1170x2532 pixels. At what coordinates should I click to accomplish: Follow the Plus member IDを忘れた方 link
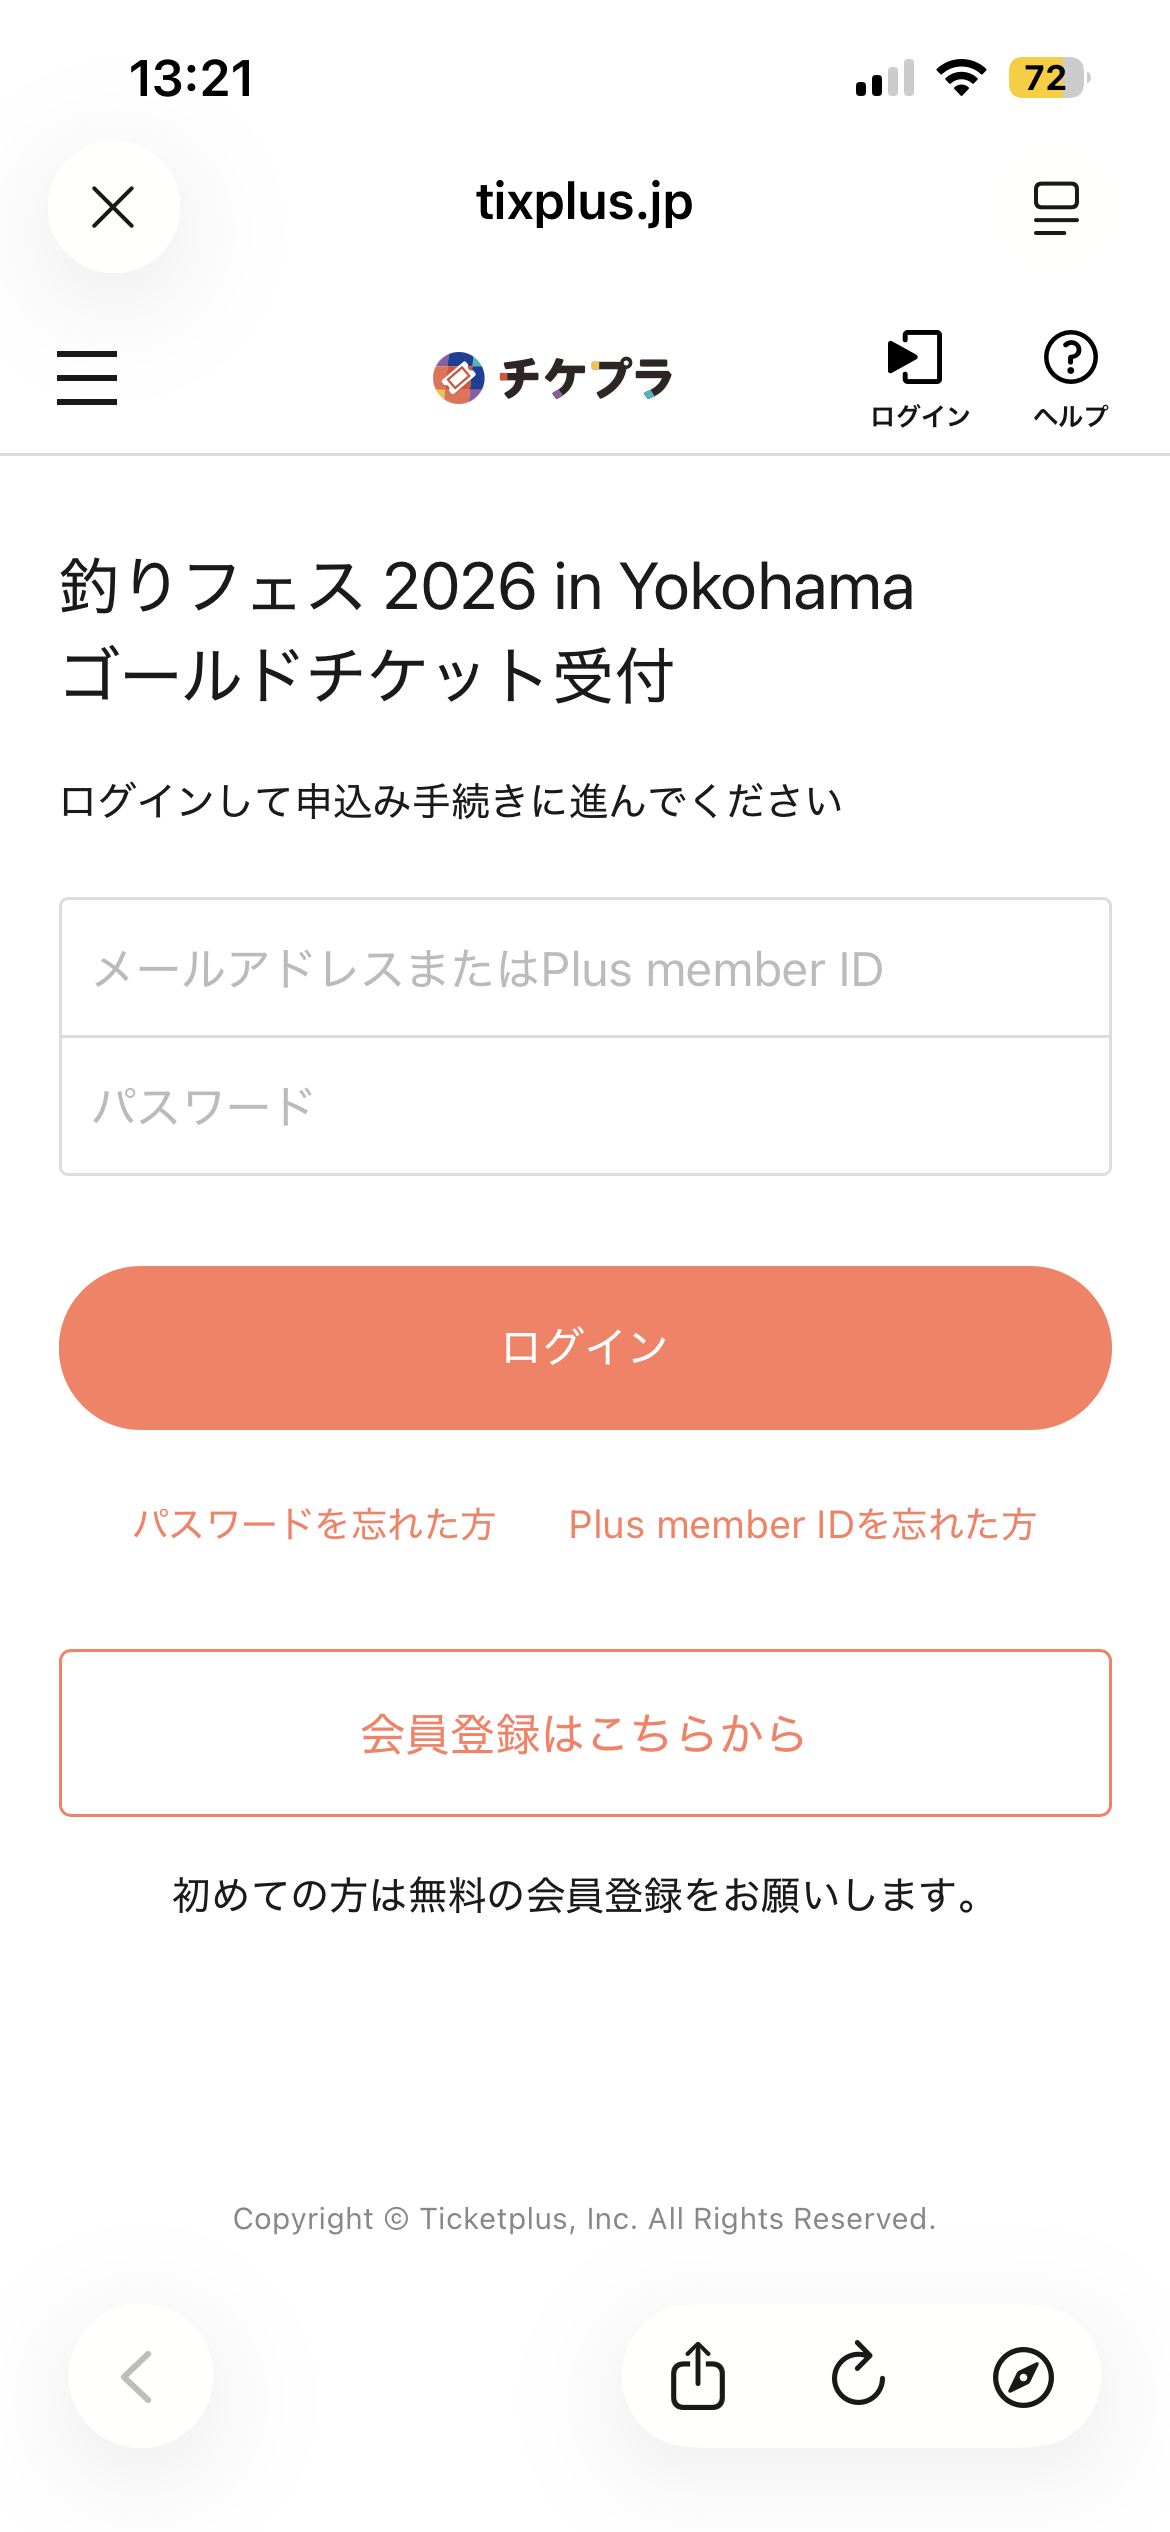tap(802, 1524)
